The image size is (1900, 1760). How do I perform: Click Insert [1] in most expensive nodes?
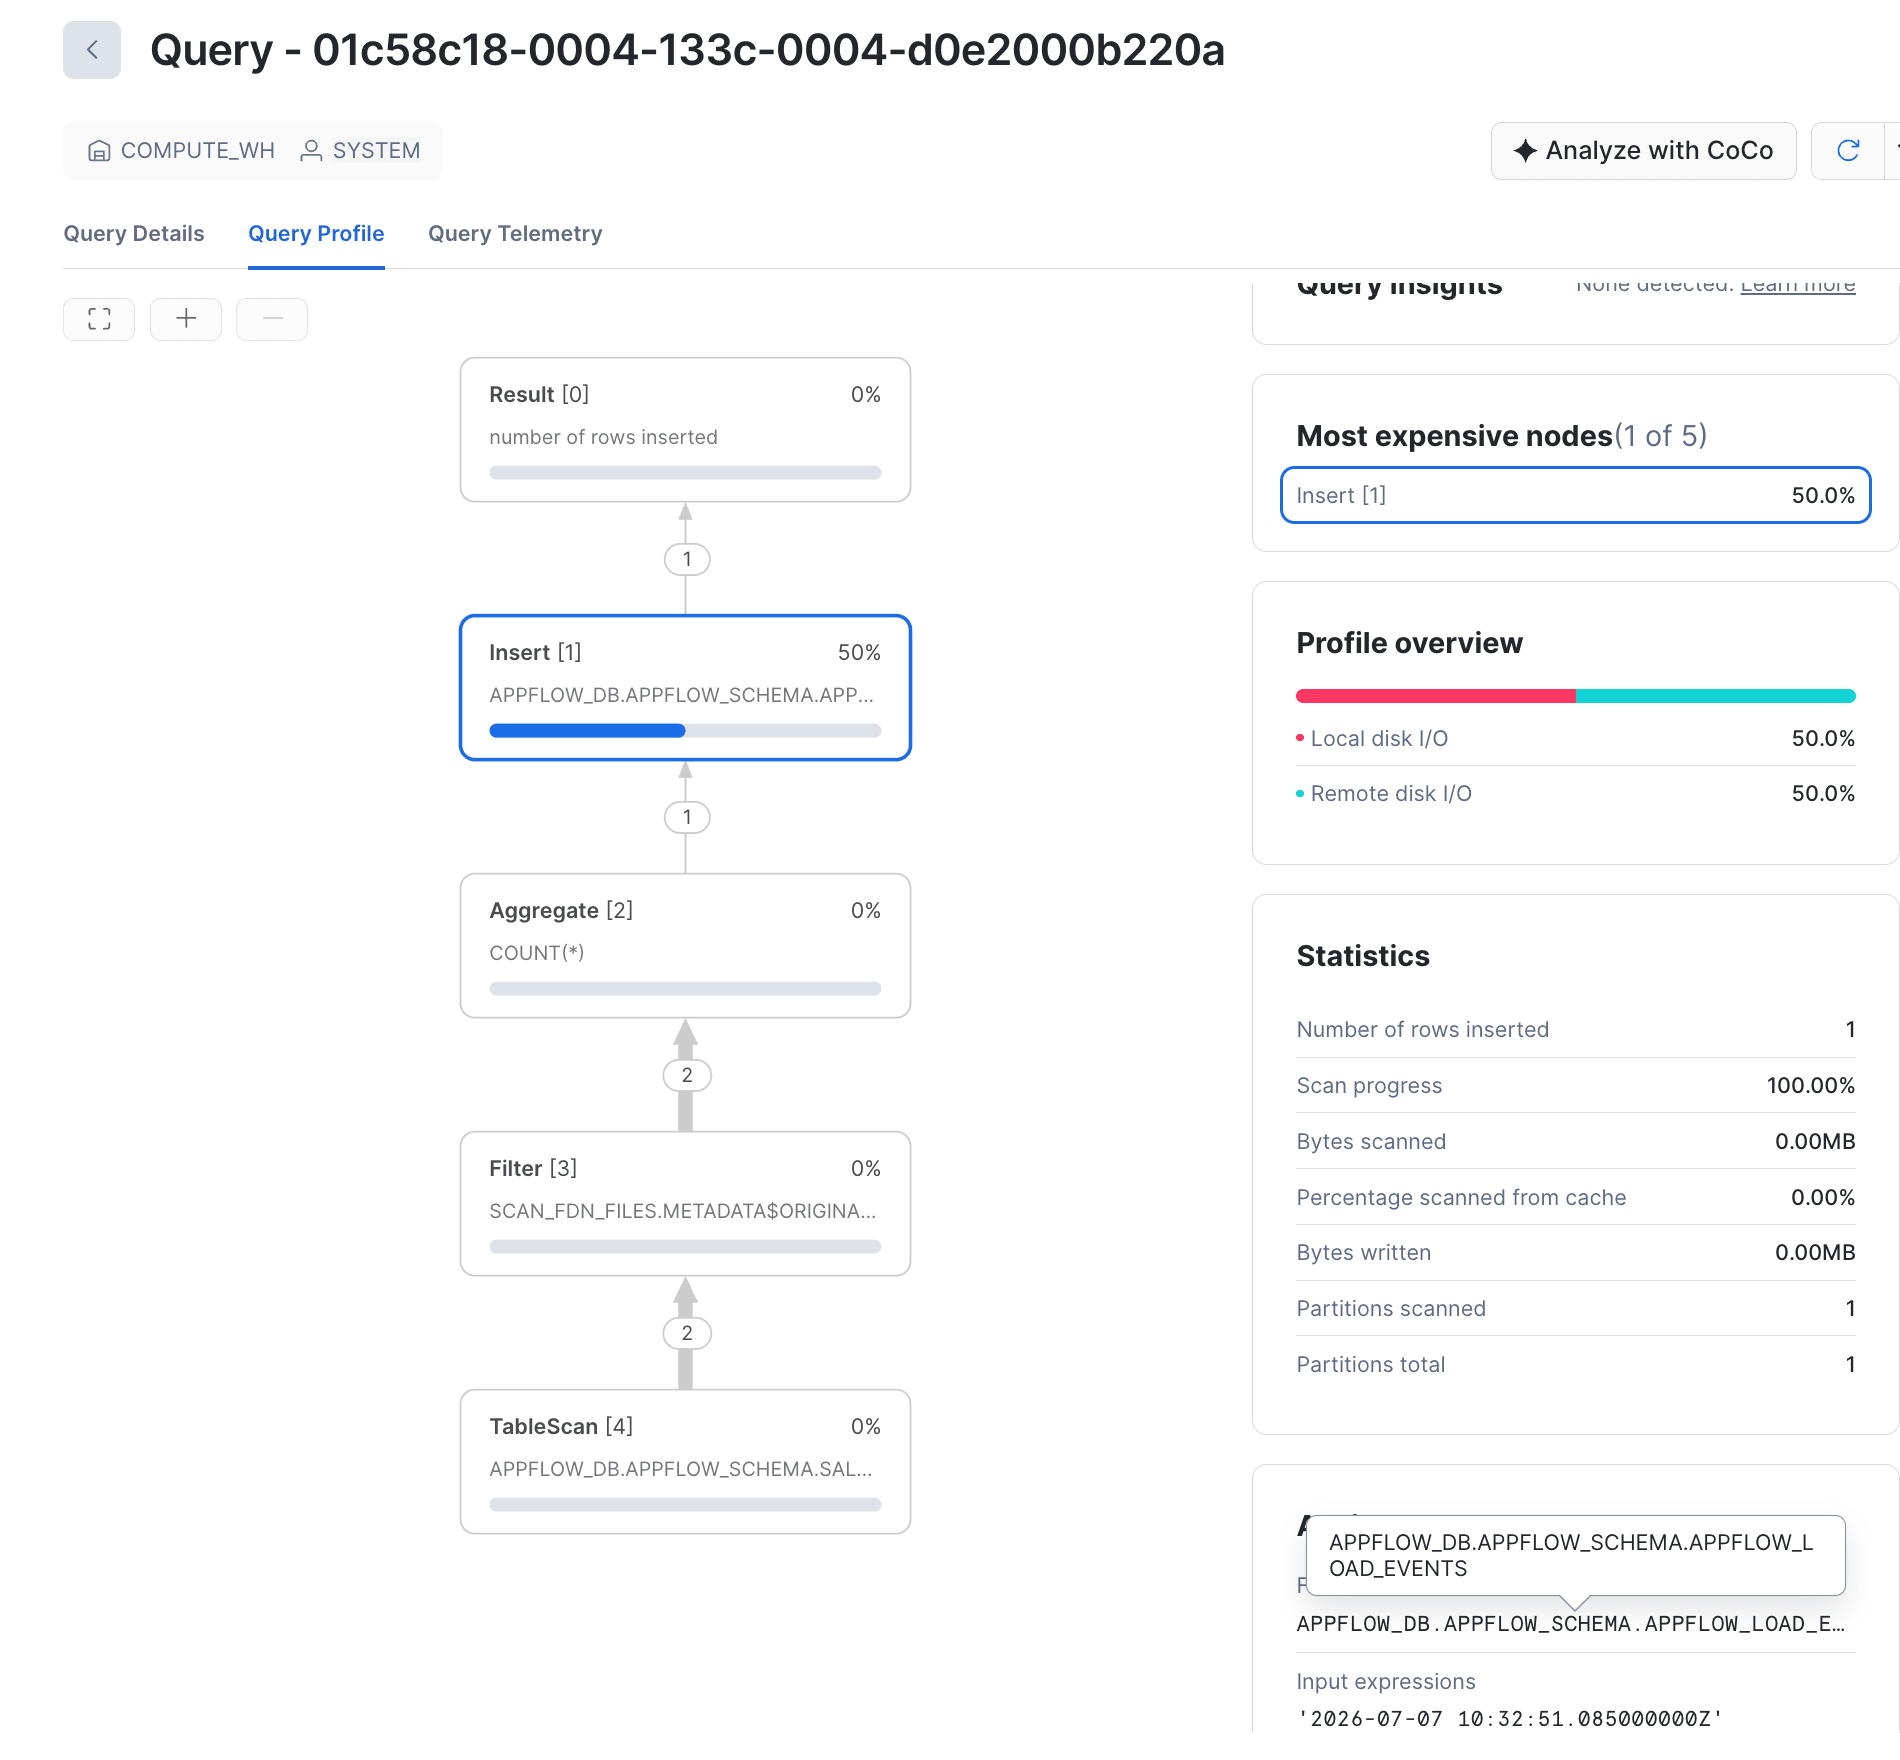point(1576,495)
